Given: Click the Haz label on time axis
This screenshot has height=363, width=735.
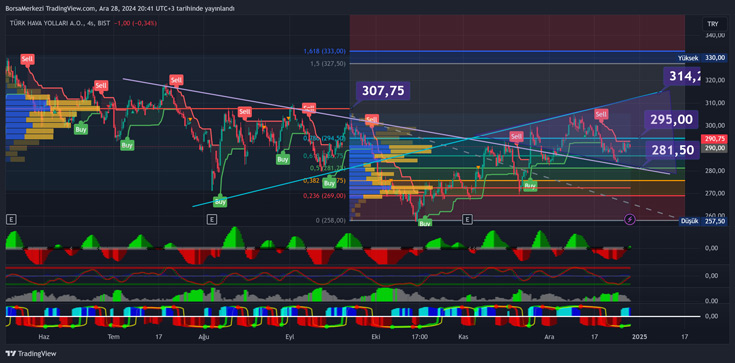Looking at the screenshot, I should click(44, 336).
